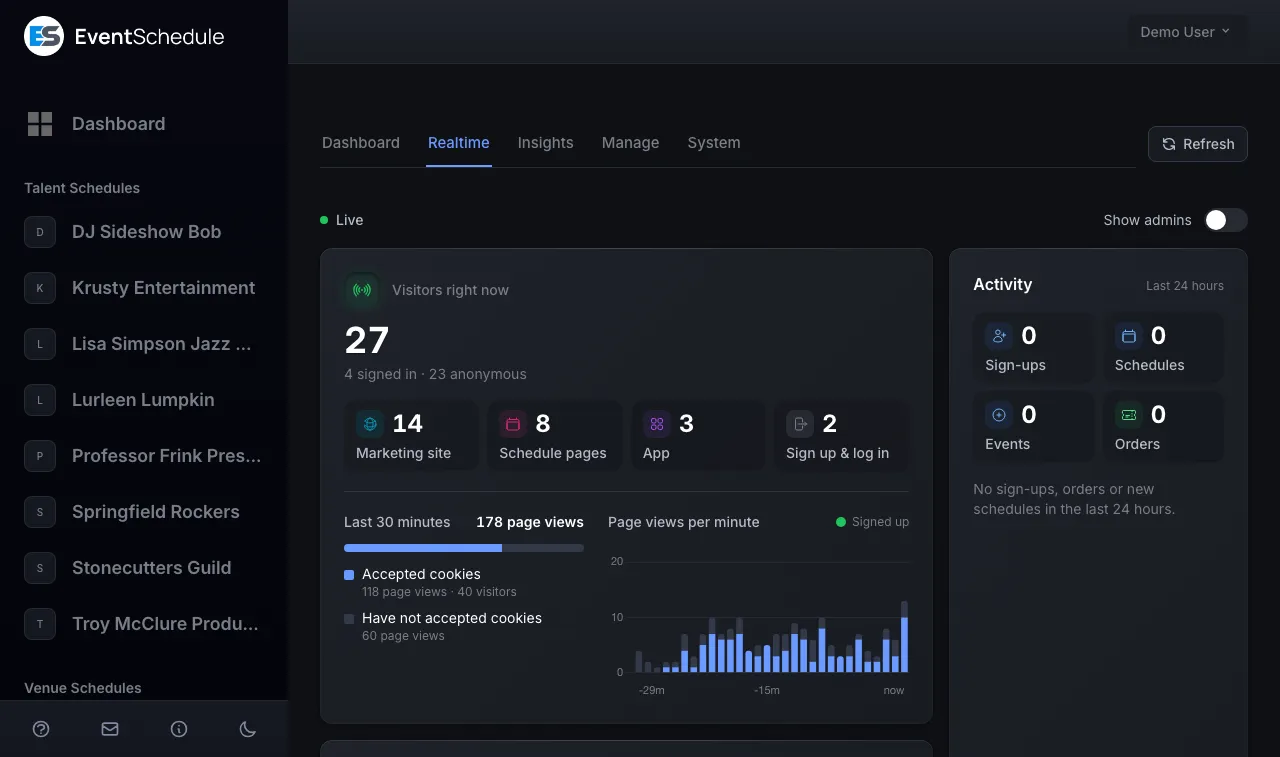
Task: Click the Marketing site globe icon
Action: 370,424
